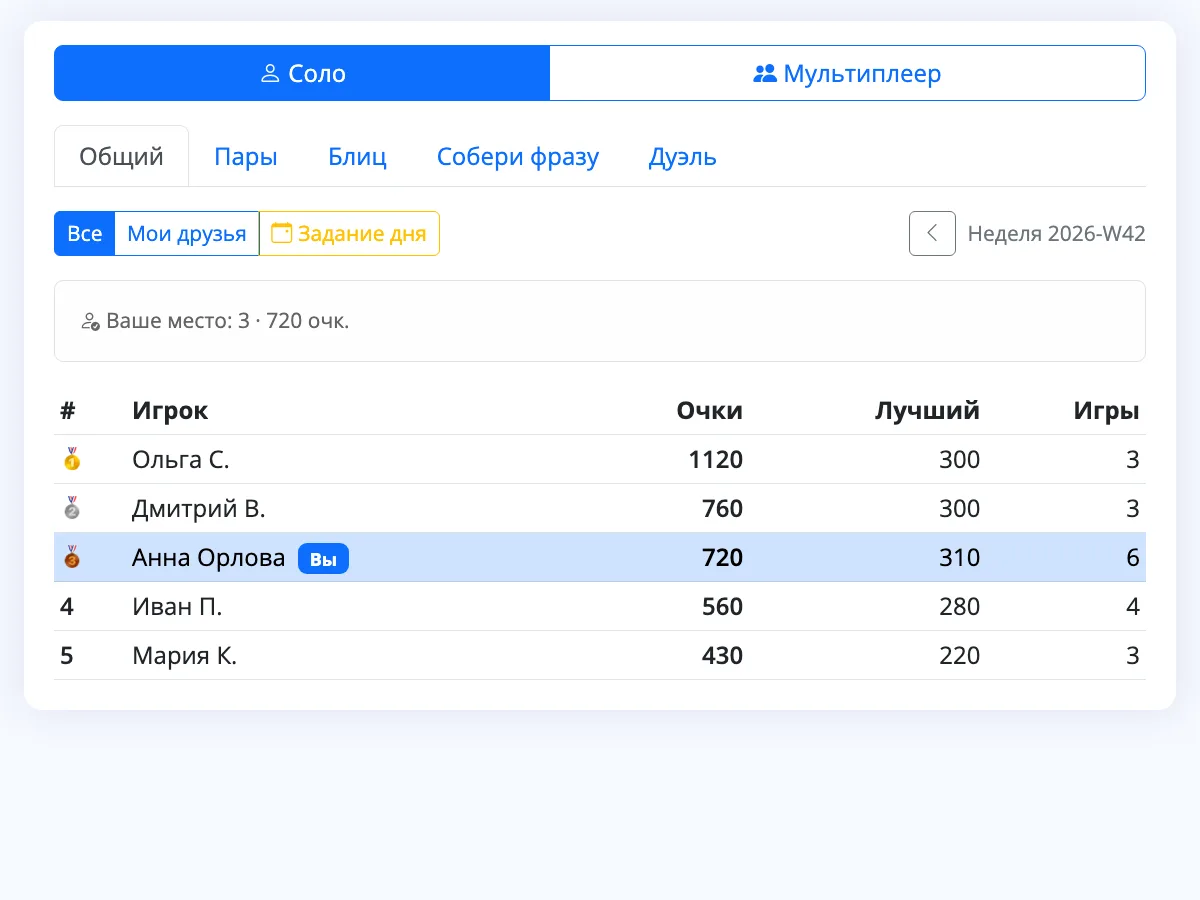Click the score 430
The width and height of the screenshot is (1200, 900).
tap(723, 655)
